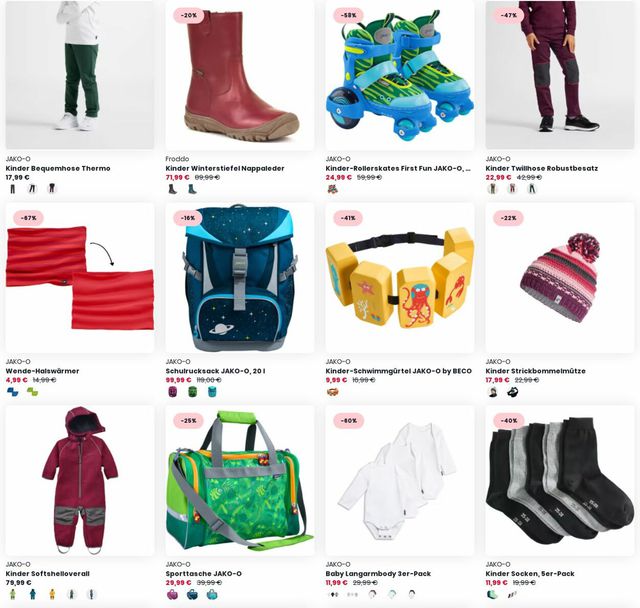
Task: View the blue-green rollerskates product image
Action: pyautogui.click(x=400, y=75)
